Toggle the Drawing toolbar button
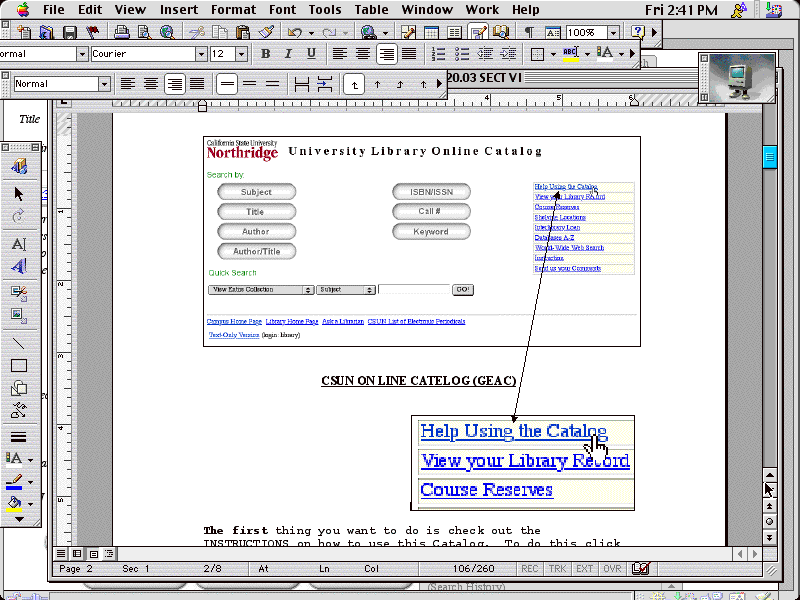The width and height of the screenshot is (800, 600). point(478,33)
